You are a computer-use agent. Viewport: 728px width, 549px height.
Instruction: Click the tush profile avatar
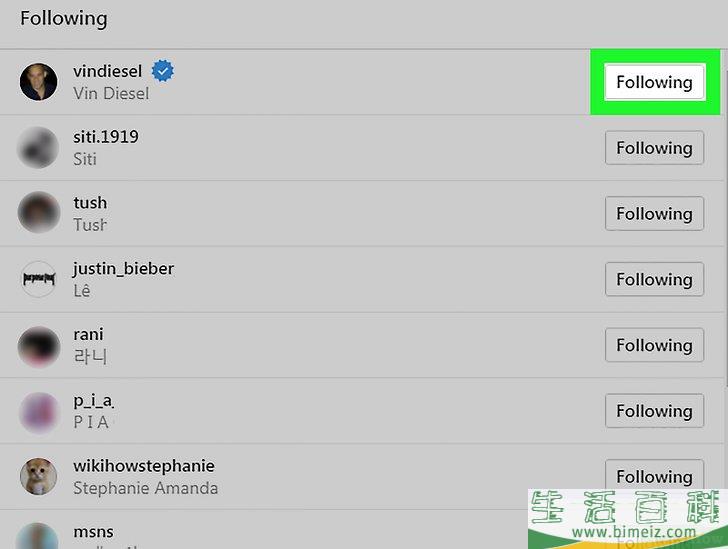(x=39, y=212)
